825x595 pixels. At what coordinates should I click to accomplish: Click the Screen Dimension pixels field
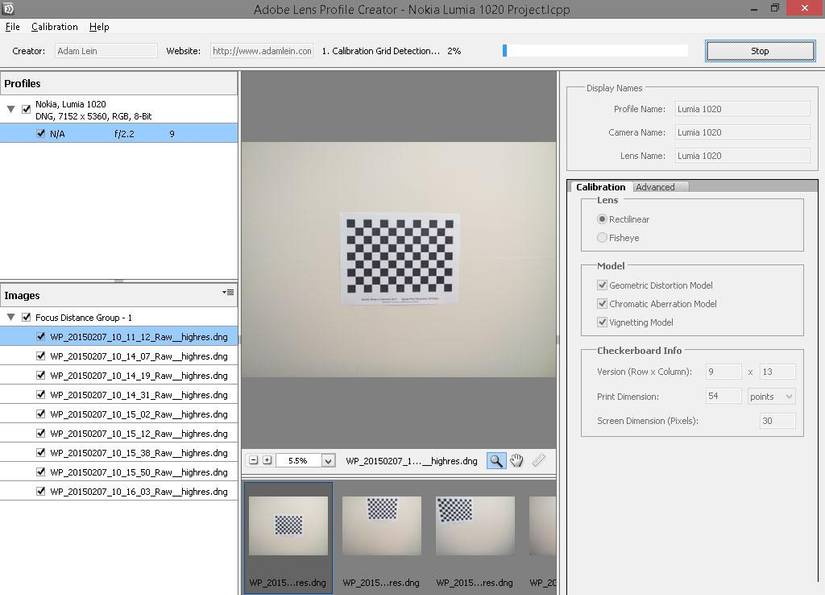[x=777, y=421]
